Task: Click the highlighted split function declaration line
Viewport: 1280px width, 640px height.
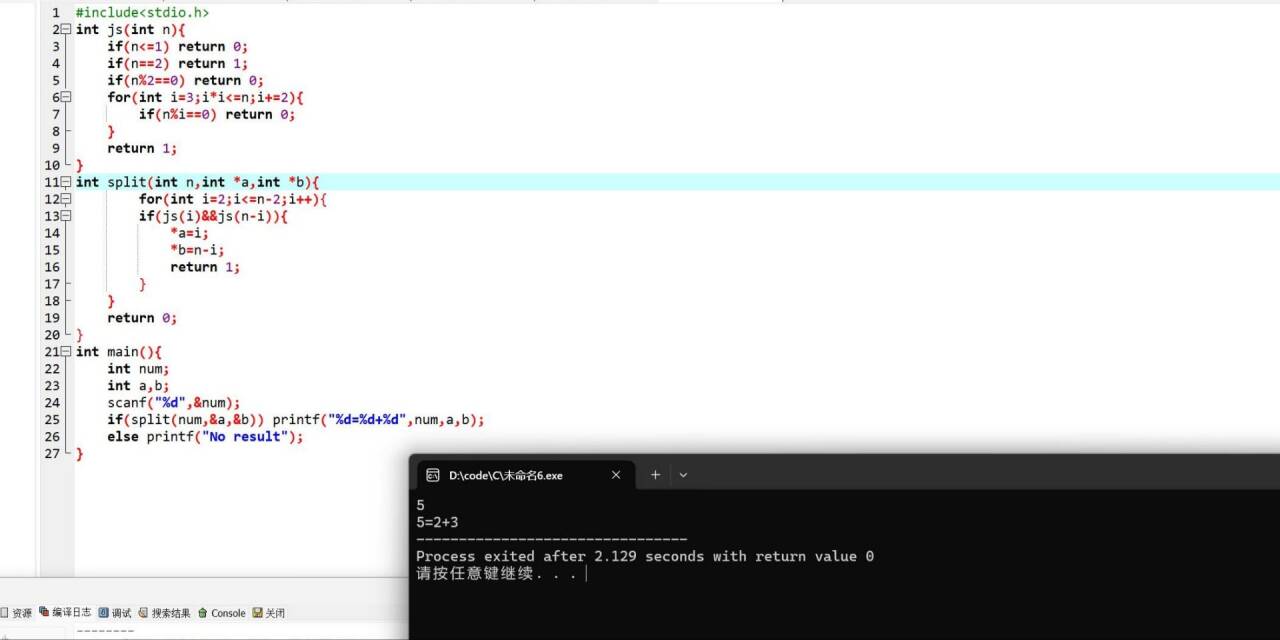Action: [200, 182]
